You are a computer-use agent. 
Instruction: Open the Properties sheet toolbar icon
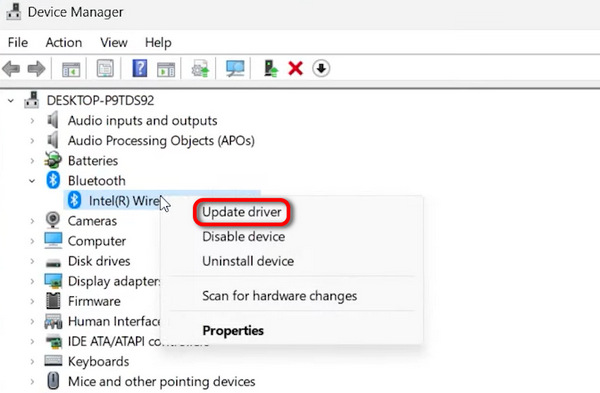[105, 68]
